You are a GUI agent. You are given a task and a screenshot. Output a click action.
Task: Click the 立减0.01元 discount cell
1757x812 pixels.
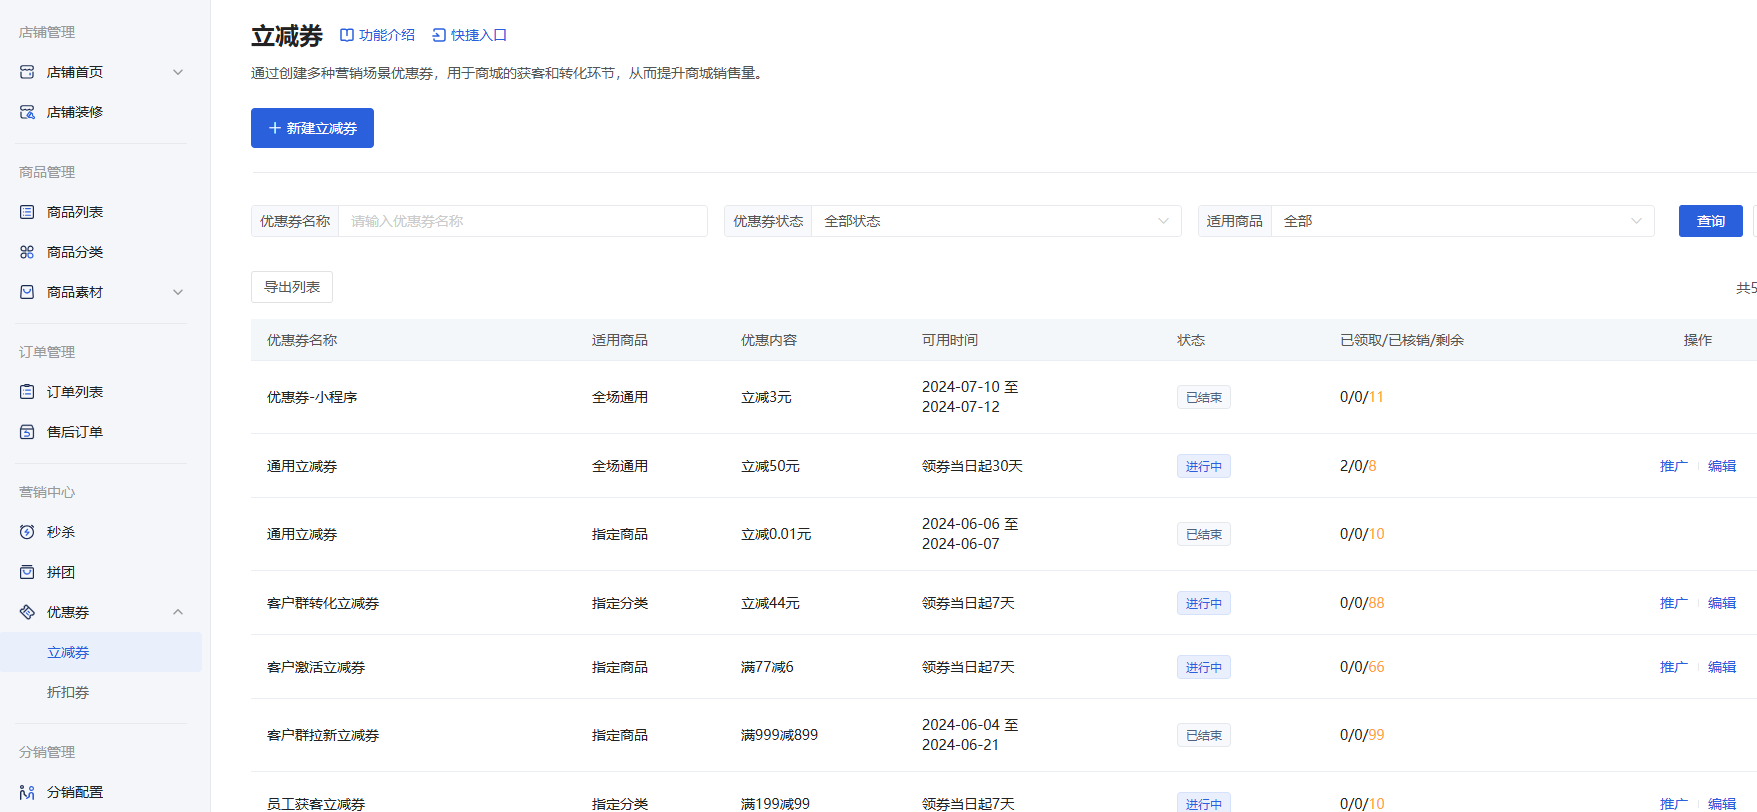tap(776, 534)
